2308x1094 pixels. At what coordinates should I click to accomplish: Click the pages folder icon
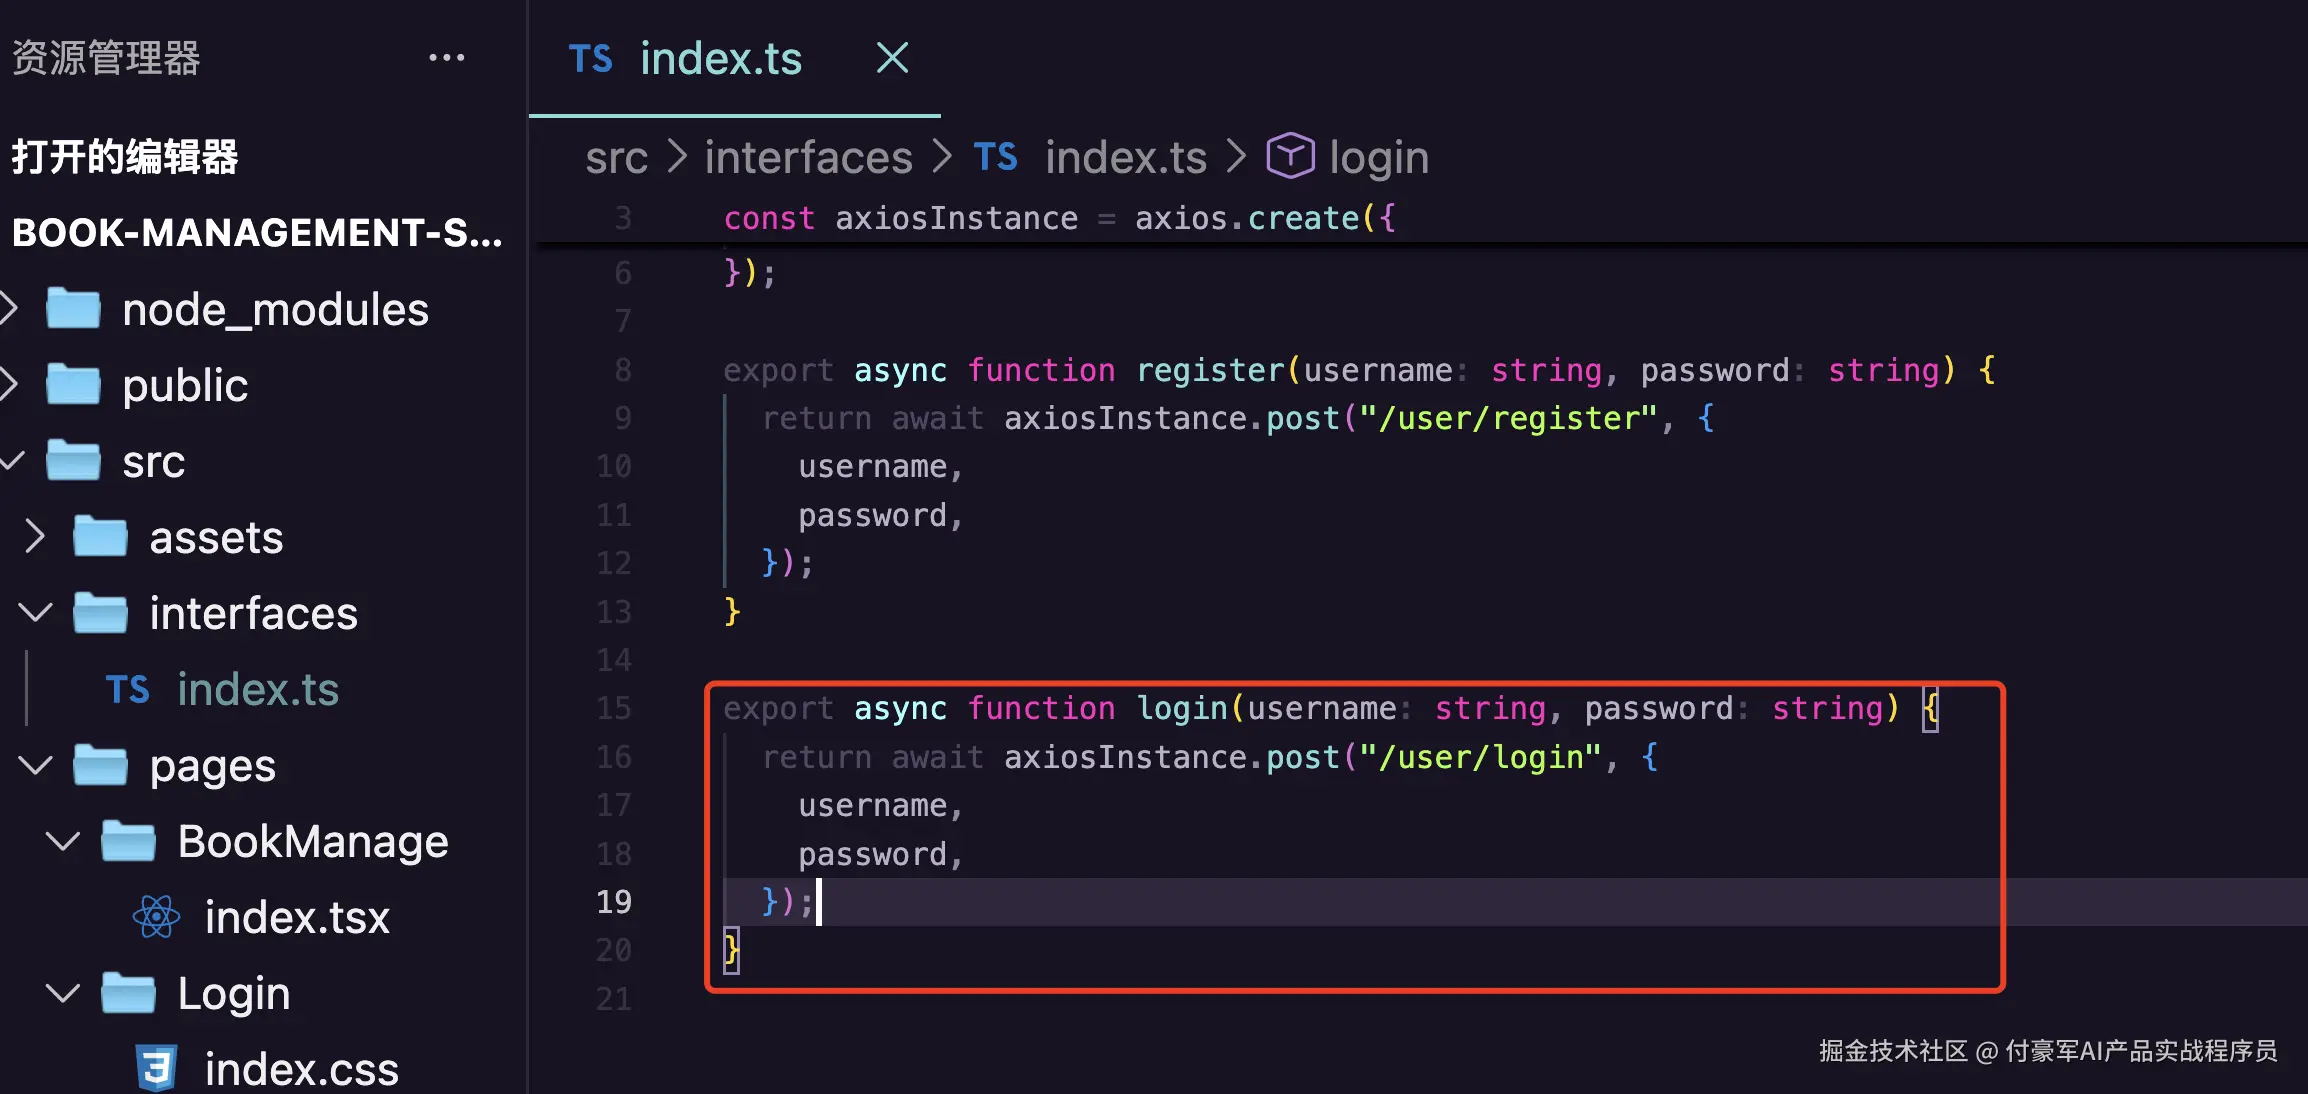tap(101, 765)
